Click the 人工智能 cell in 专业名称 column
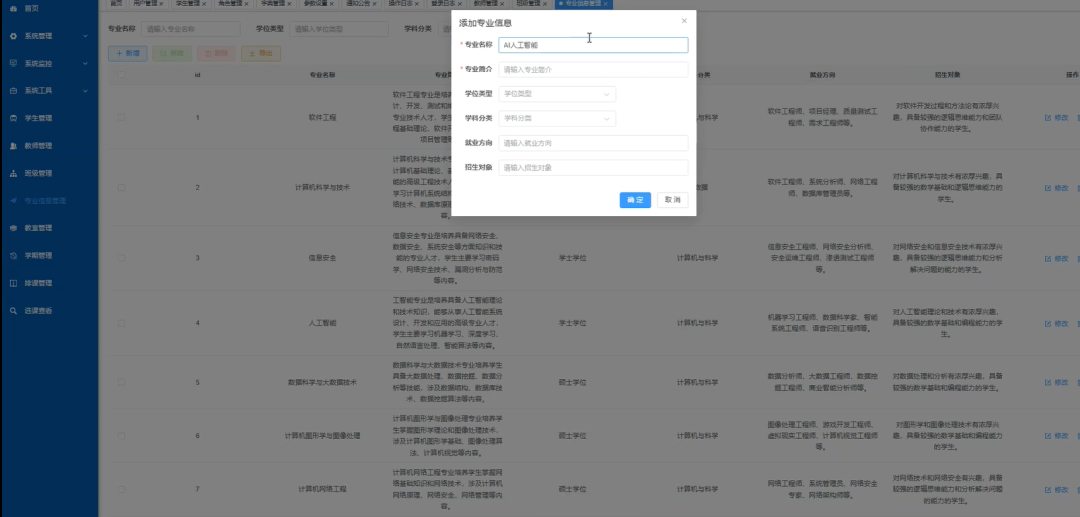The width and height of the screenshot is (1080, 517). [x=322, y=323]
